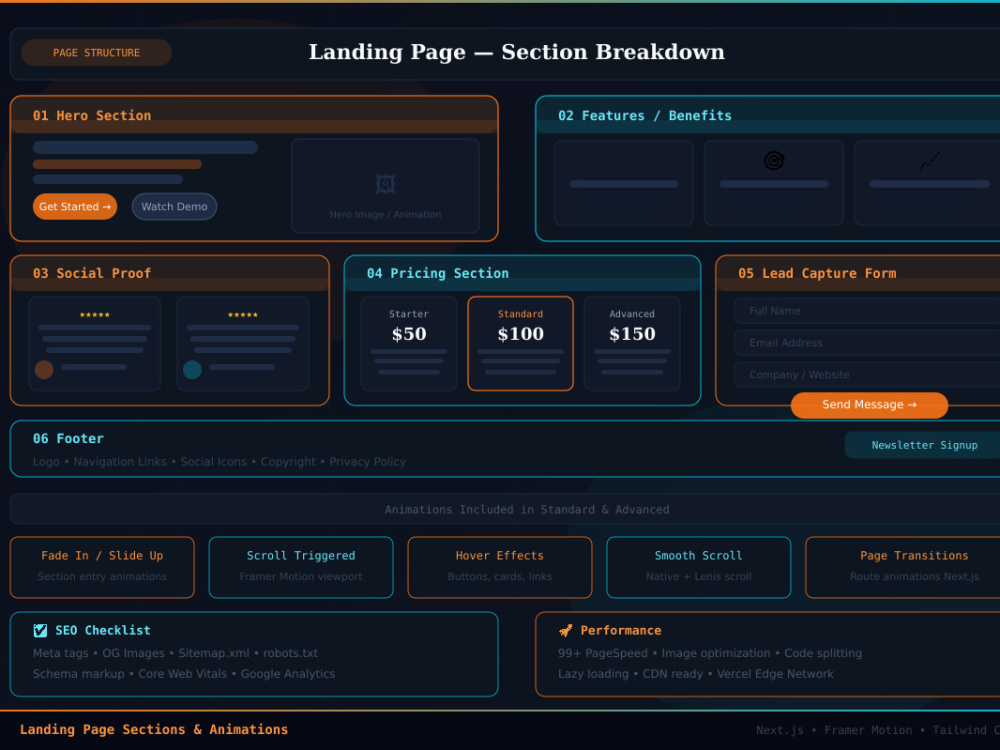Click the SEO Checklist heading text
The height and width of the screenshot is (750, 1000).
click(103, 631)
